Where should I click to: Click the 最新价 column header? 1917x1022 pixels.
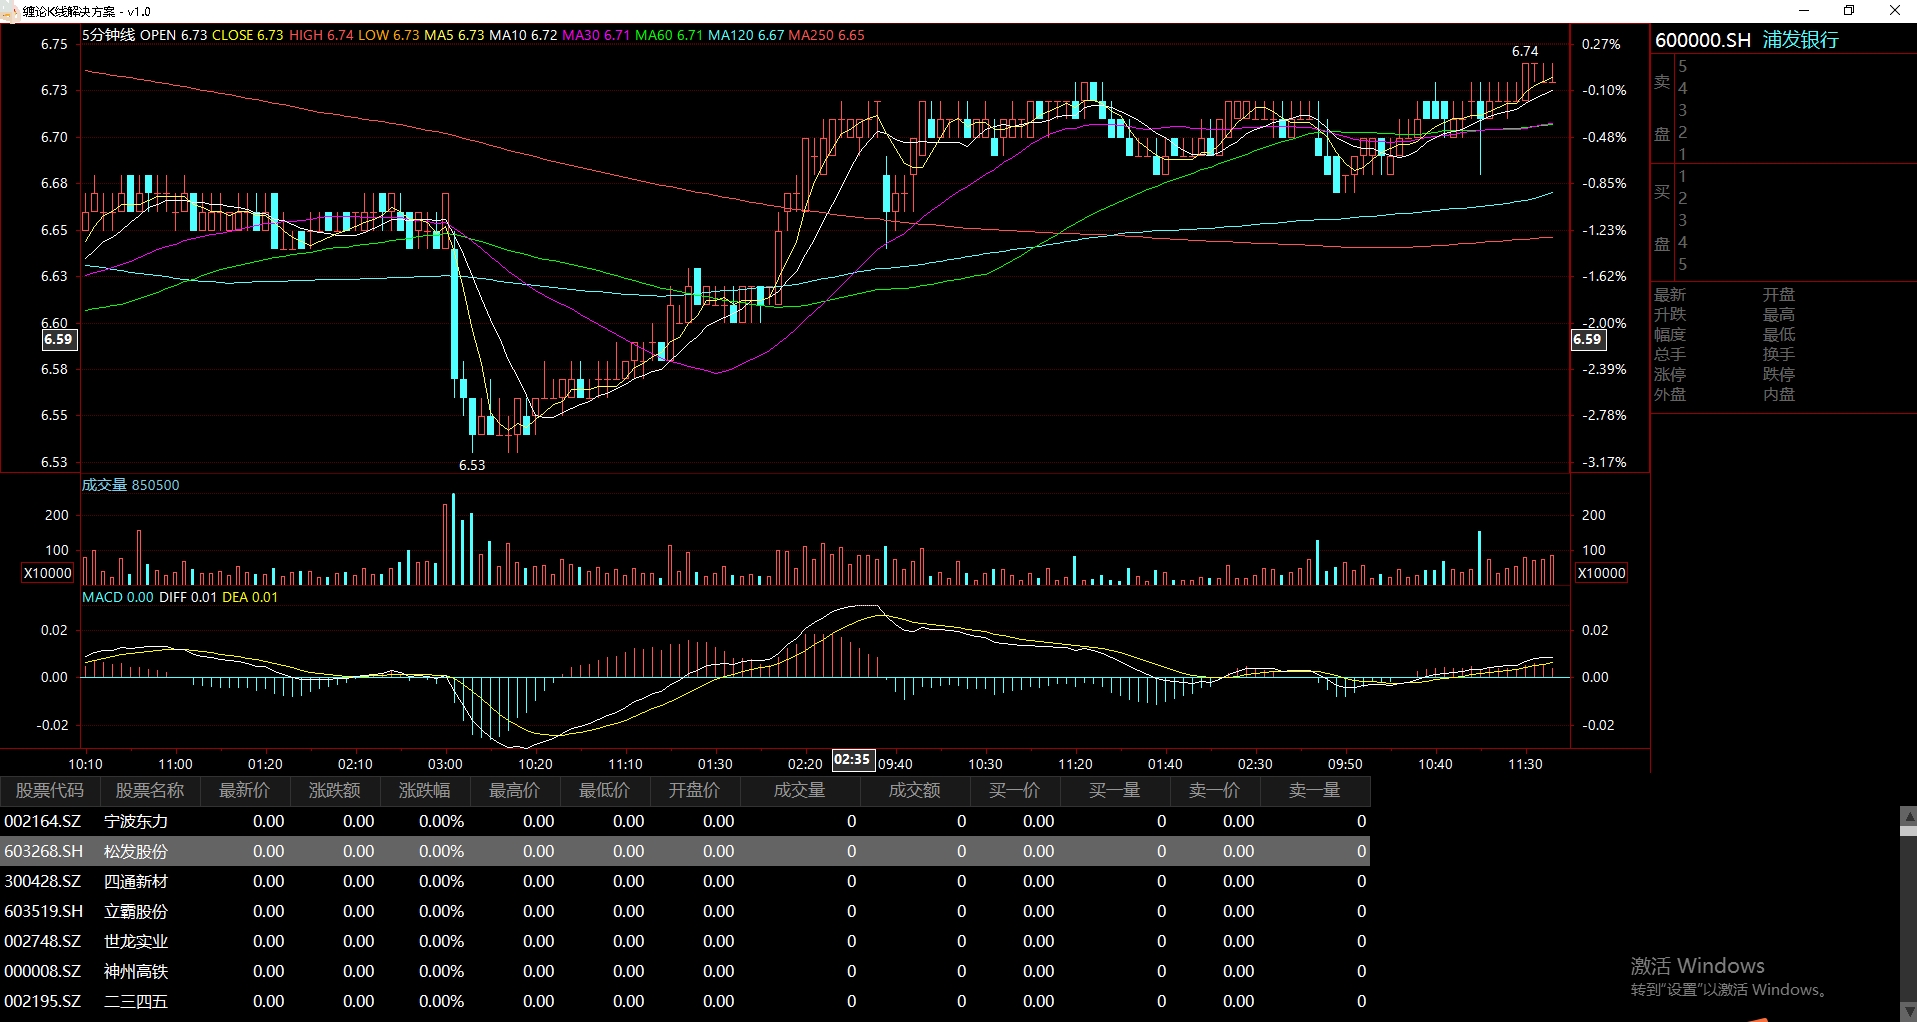[x=245, y=791]
